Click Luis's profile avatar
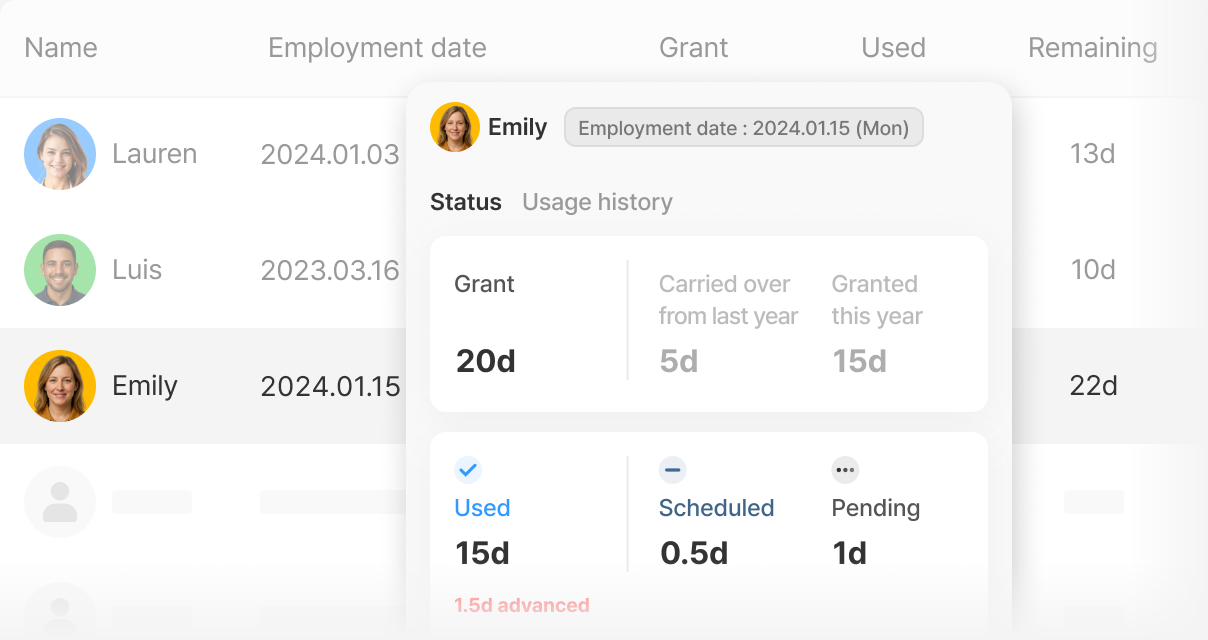 pos(60,270)
